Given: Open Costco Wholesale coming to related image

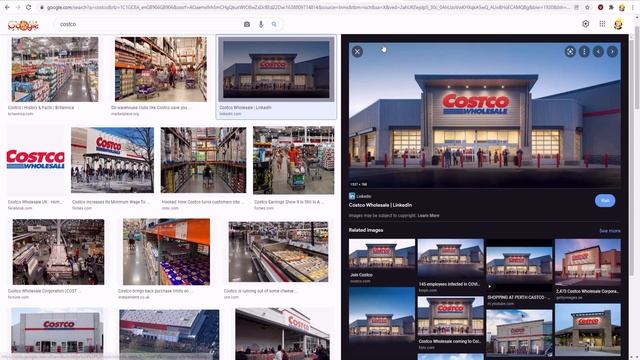Looking at the screenshot, I should point(451,317).
